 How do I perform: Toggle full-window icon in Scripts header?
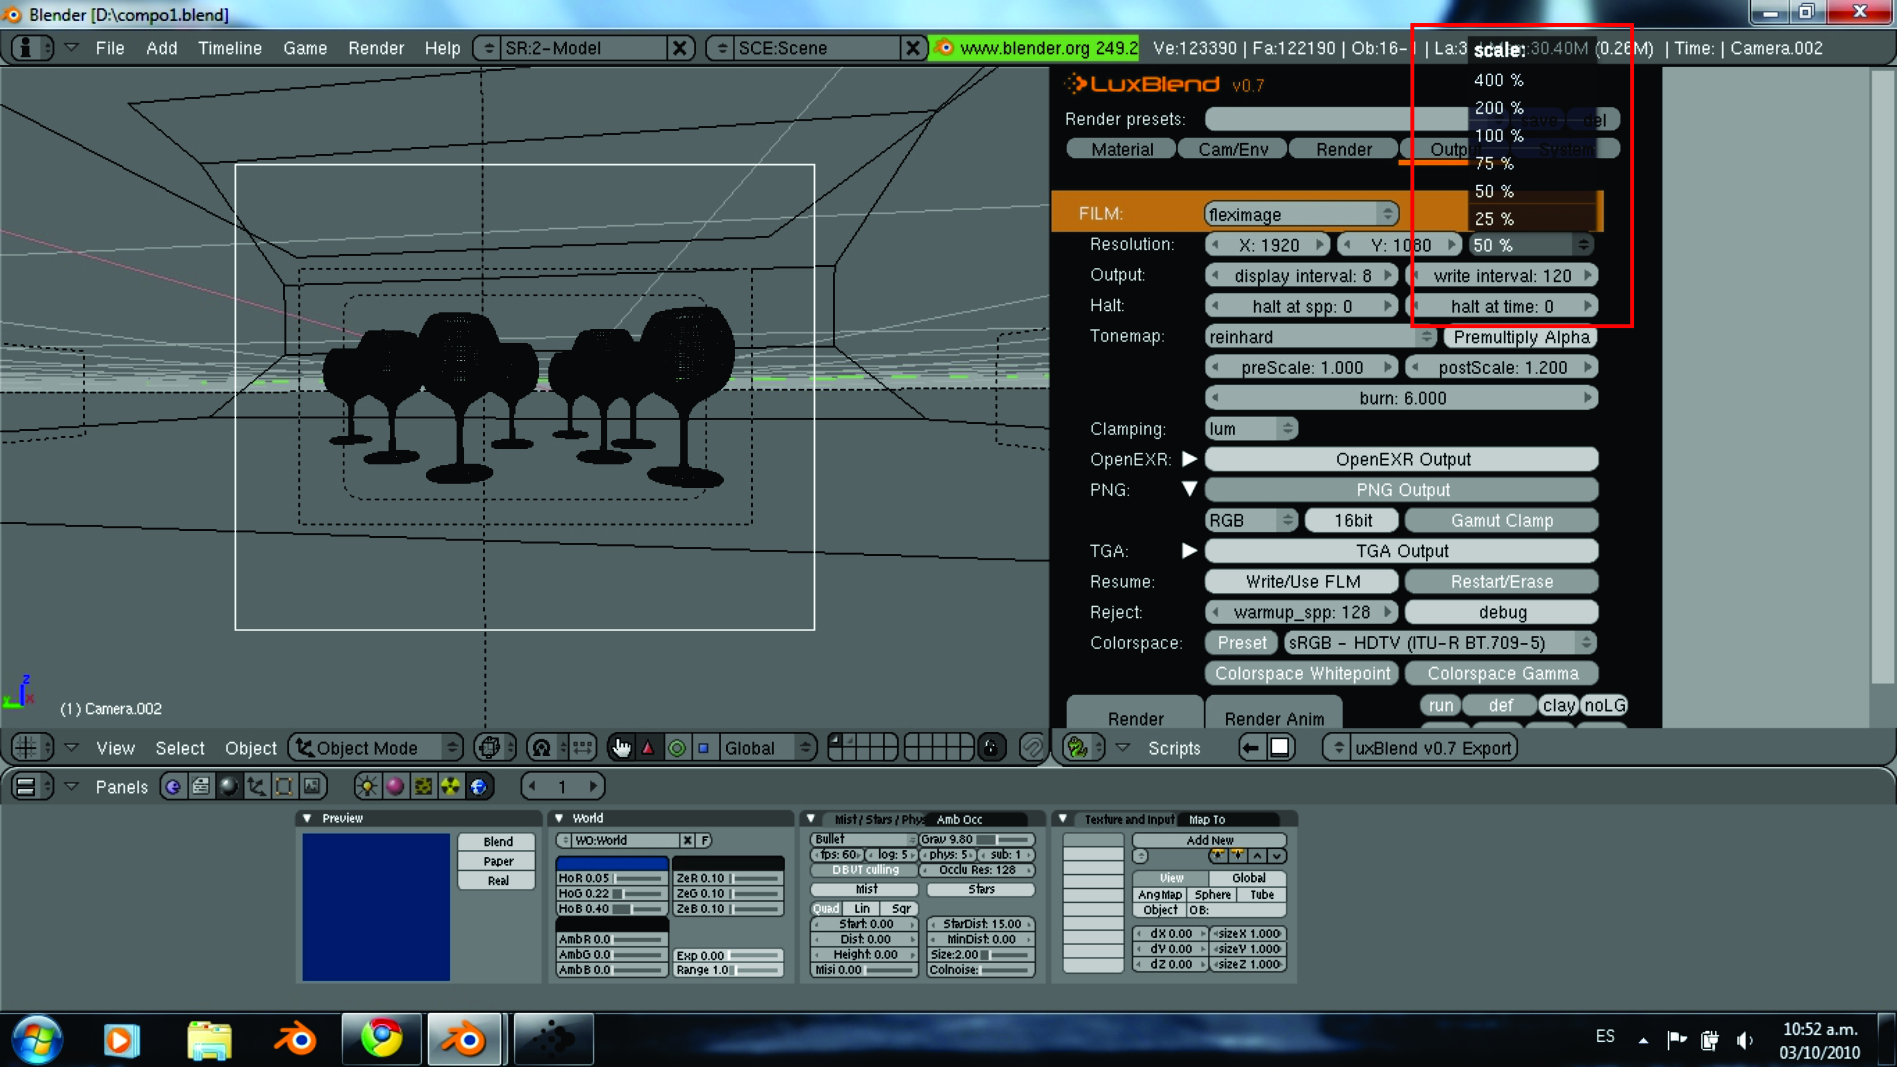click(1280, 748)
